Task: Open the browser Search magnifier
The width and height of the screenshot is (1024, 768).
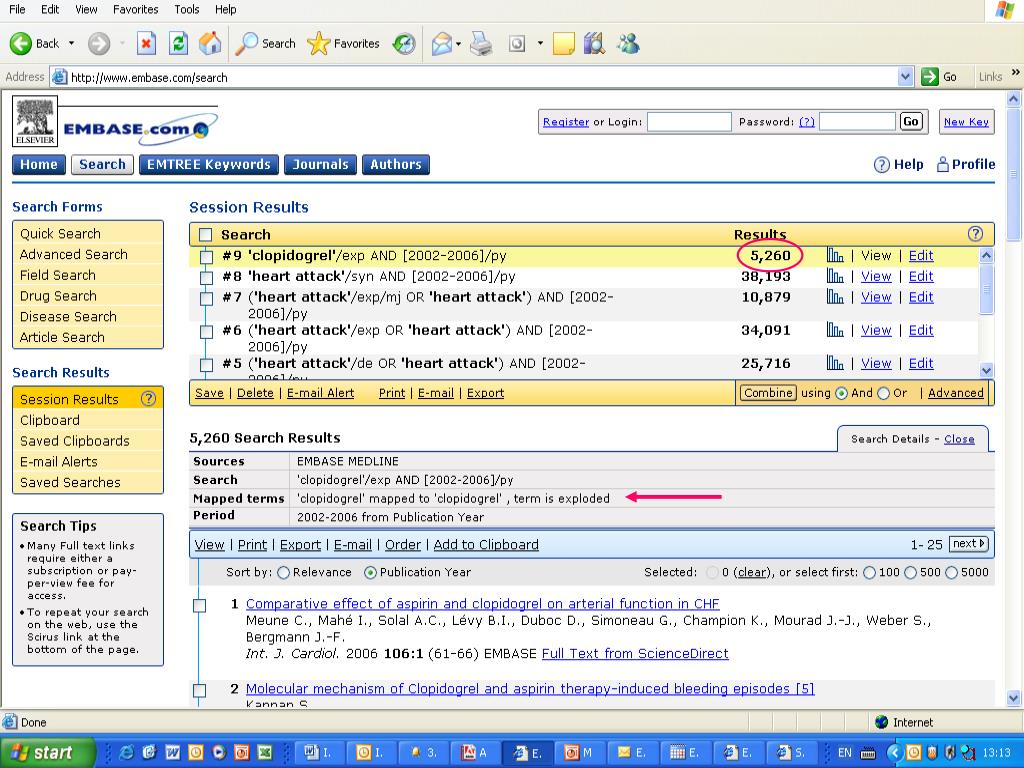Action: point(246,44)
